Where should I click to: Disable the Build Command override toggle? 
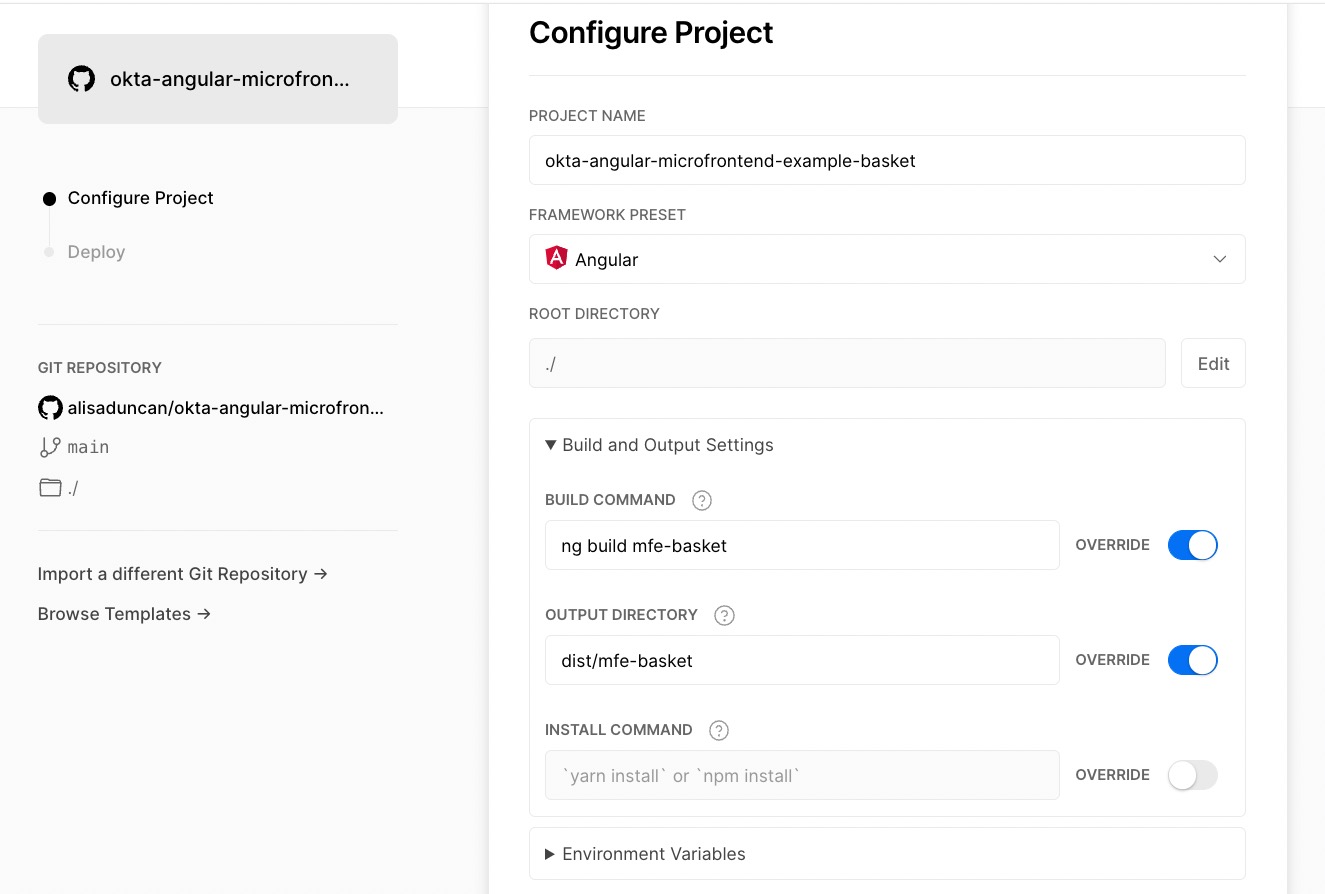(1192, 545)
